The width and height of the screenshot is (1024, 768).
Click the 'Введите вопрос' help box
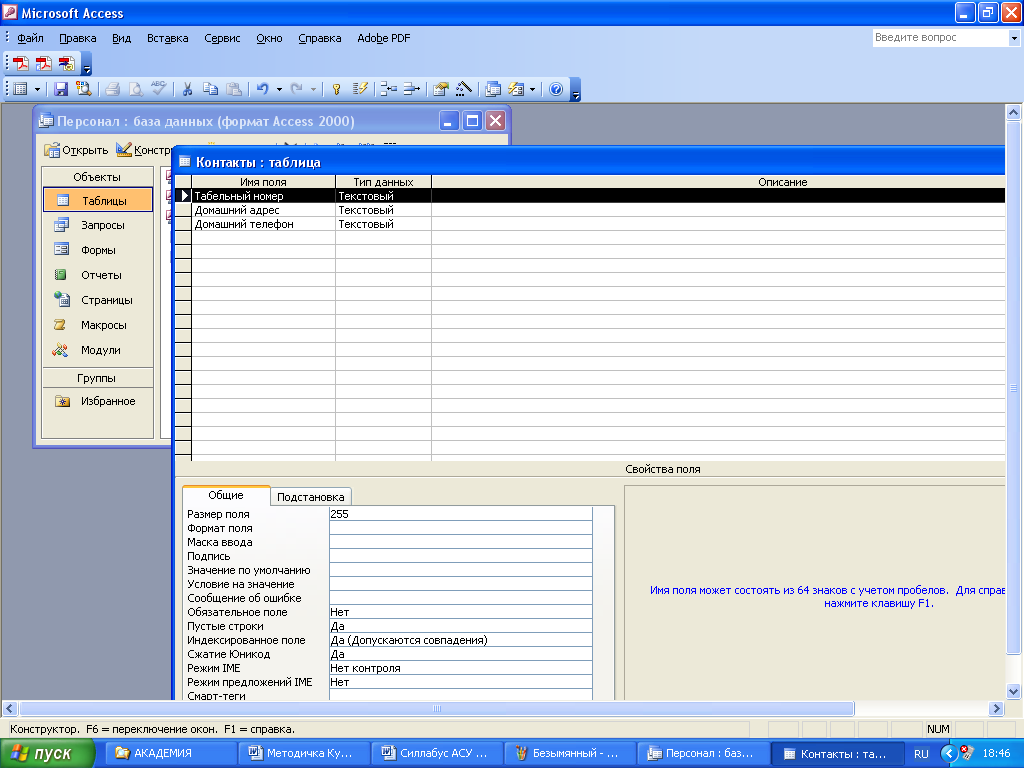point(940,37)
